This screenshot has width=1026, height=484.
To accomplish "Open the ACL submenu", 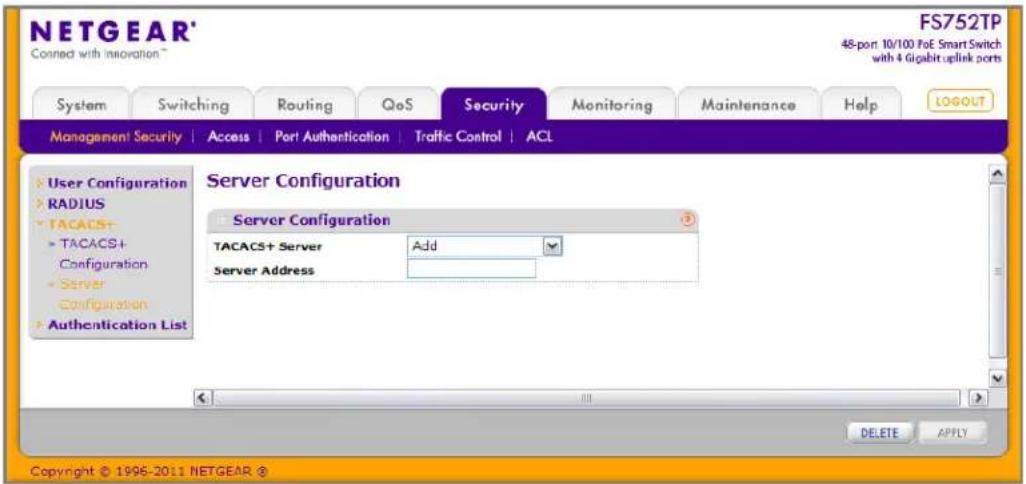I will 539,137.
